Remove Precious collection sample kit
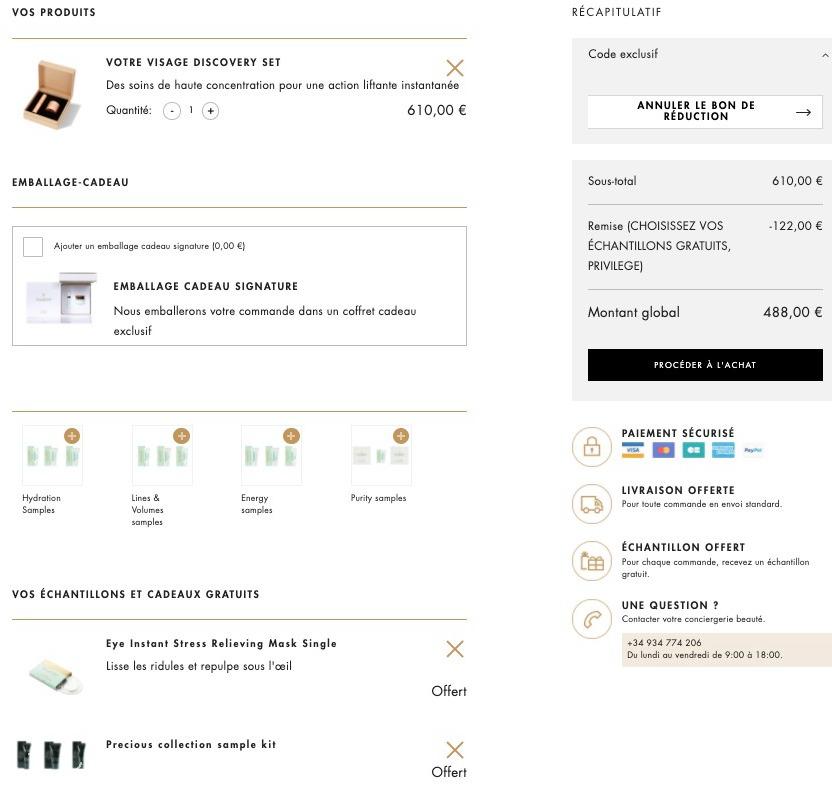The image size is (832, 793). click(x=455, y=749)
